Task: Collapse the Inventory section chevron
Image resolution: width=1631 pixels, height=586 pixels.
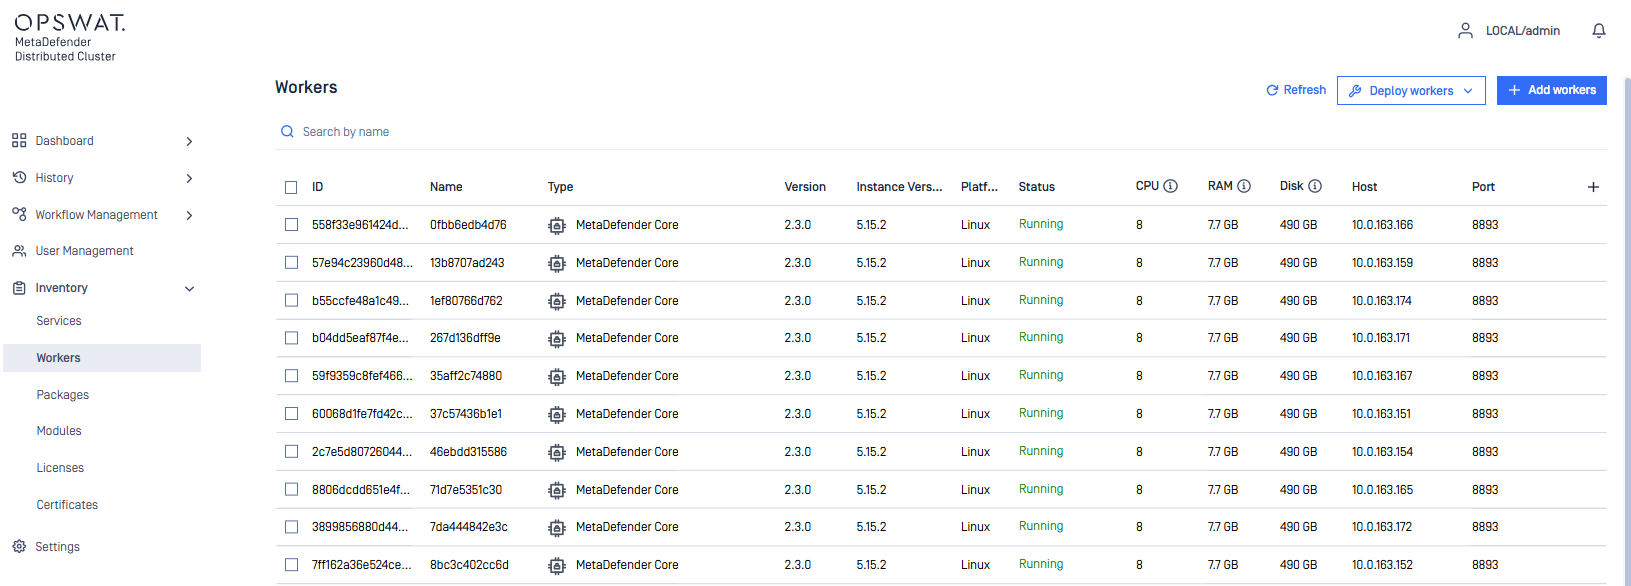Action: pos(189,289)
